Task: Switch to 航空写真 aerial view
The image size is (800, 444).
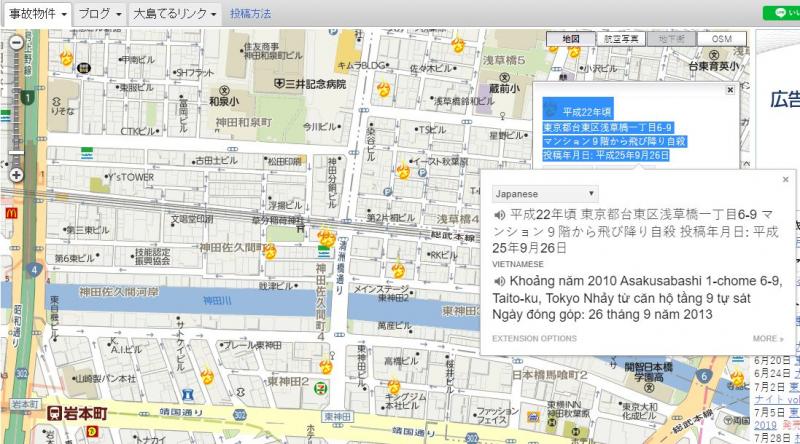Action: (621, 39)
